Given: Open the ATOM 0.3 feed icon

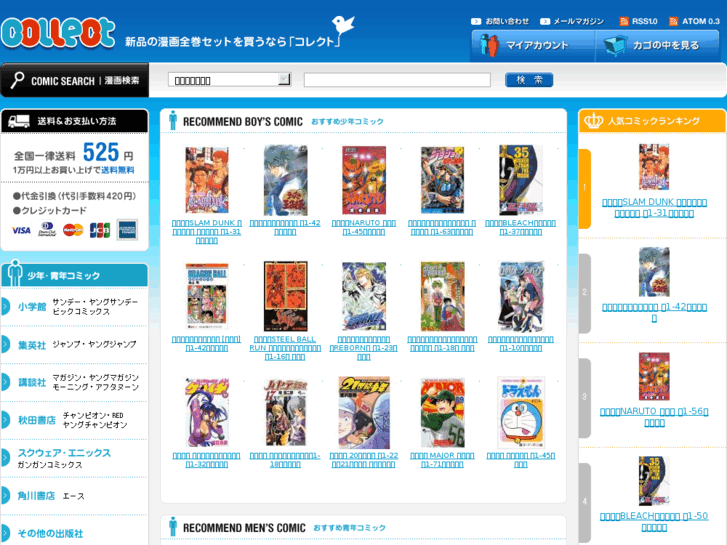Looking at the screenshot, I should click(x=673, y=21).
